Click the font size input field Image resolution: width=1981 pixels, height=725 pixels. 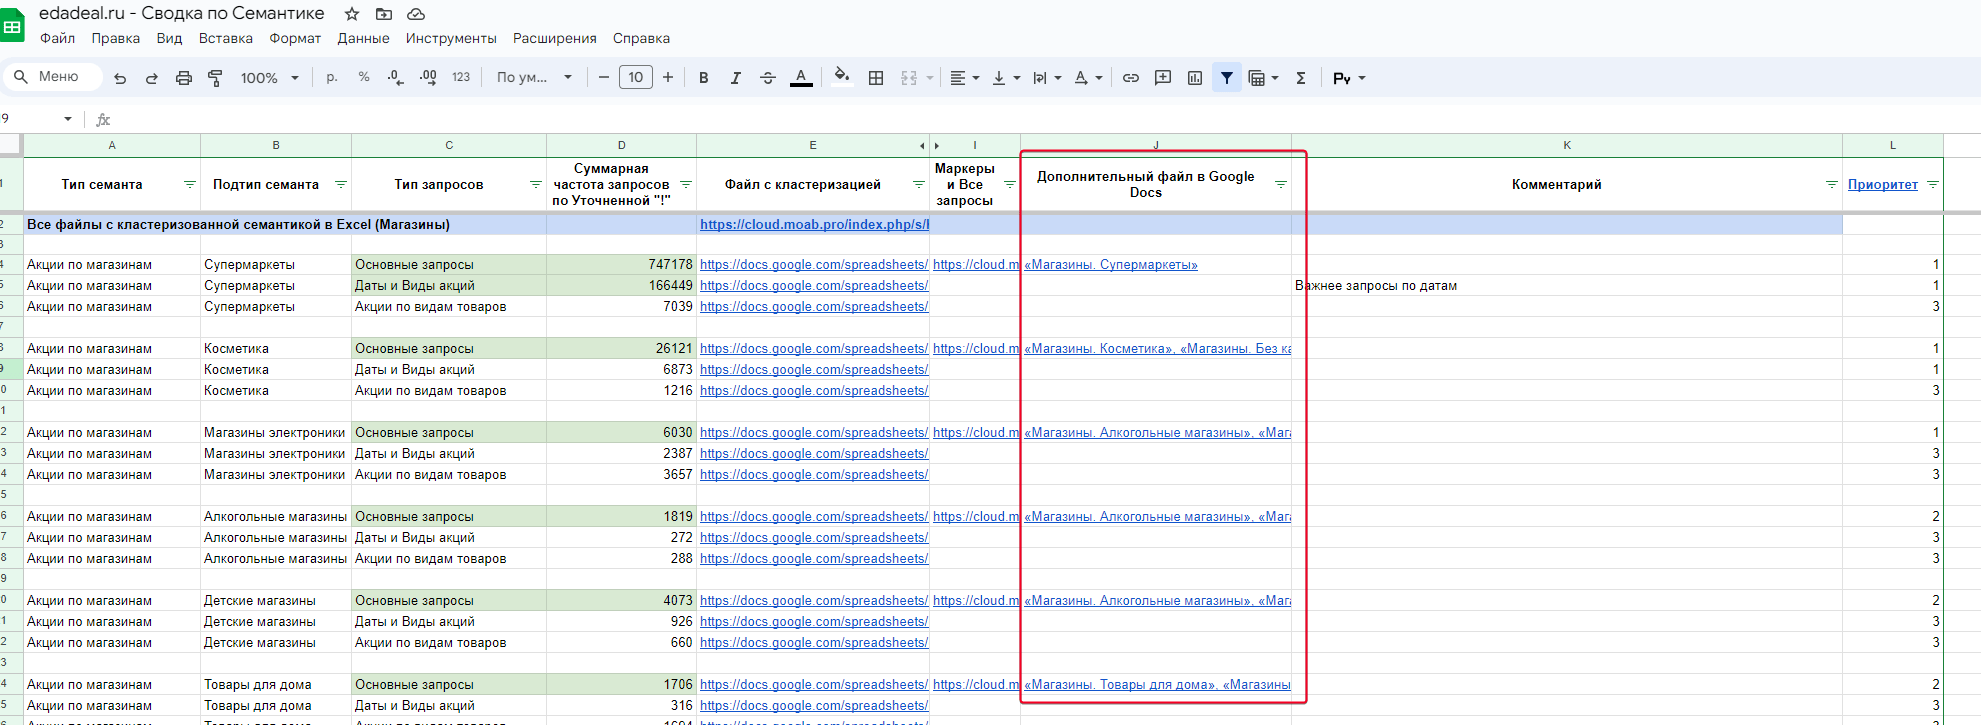click(635, 78)
